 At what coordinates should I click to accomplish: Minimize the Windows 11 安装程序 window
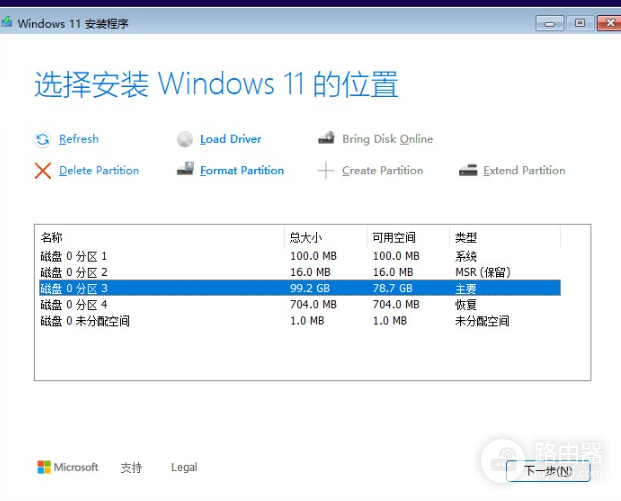(549, 23)
